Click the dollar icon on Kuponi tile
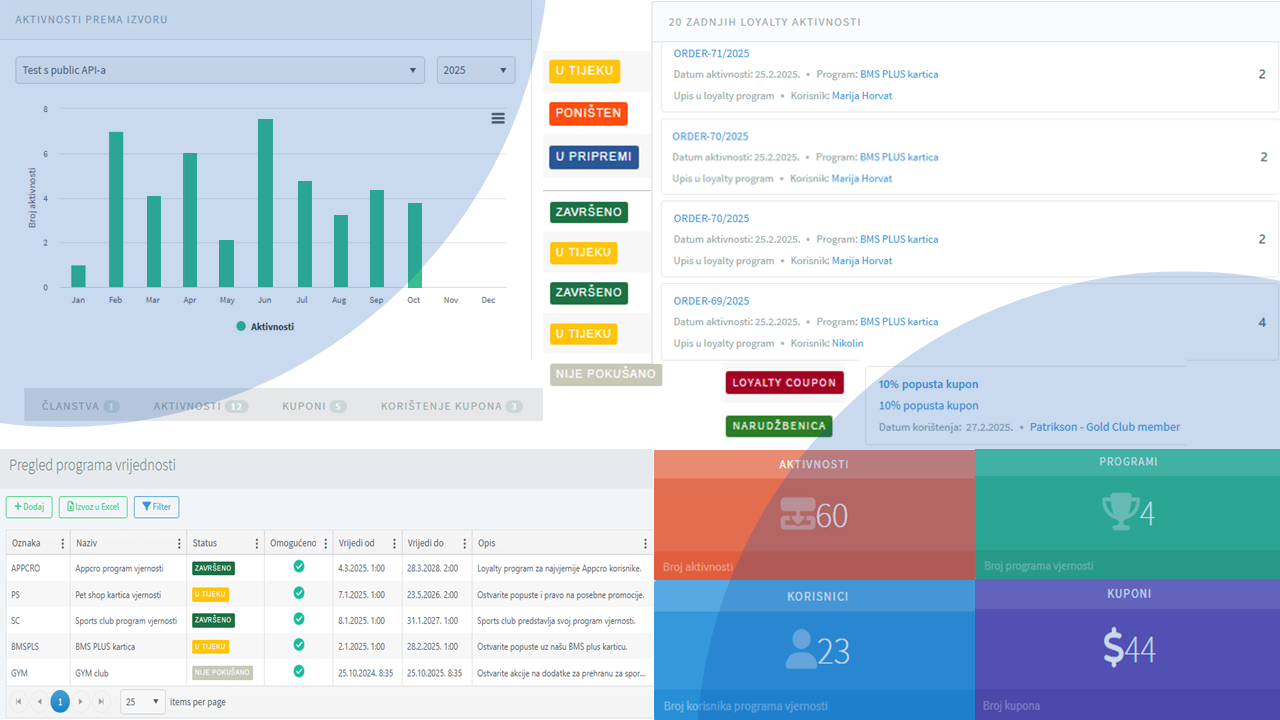The height and width of the screenshot is (720, 1280). point(1113,649)
